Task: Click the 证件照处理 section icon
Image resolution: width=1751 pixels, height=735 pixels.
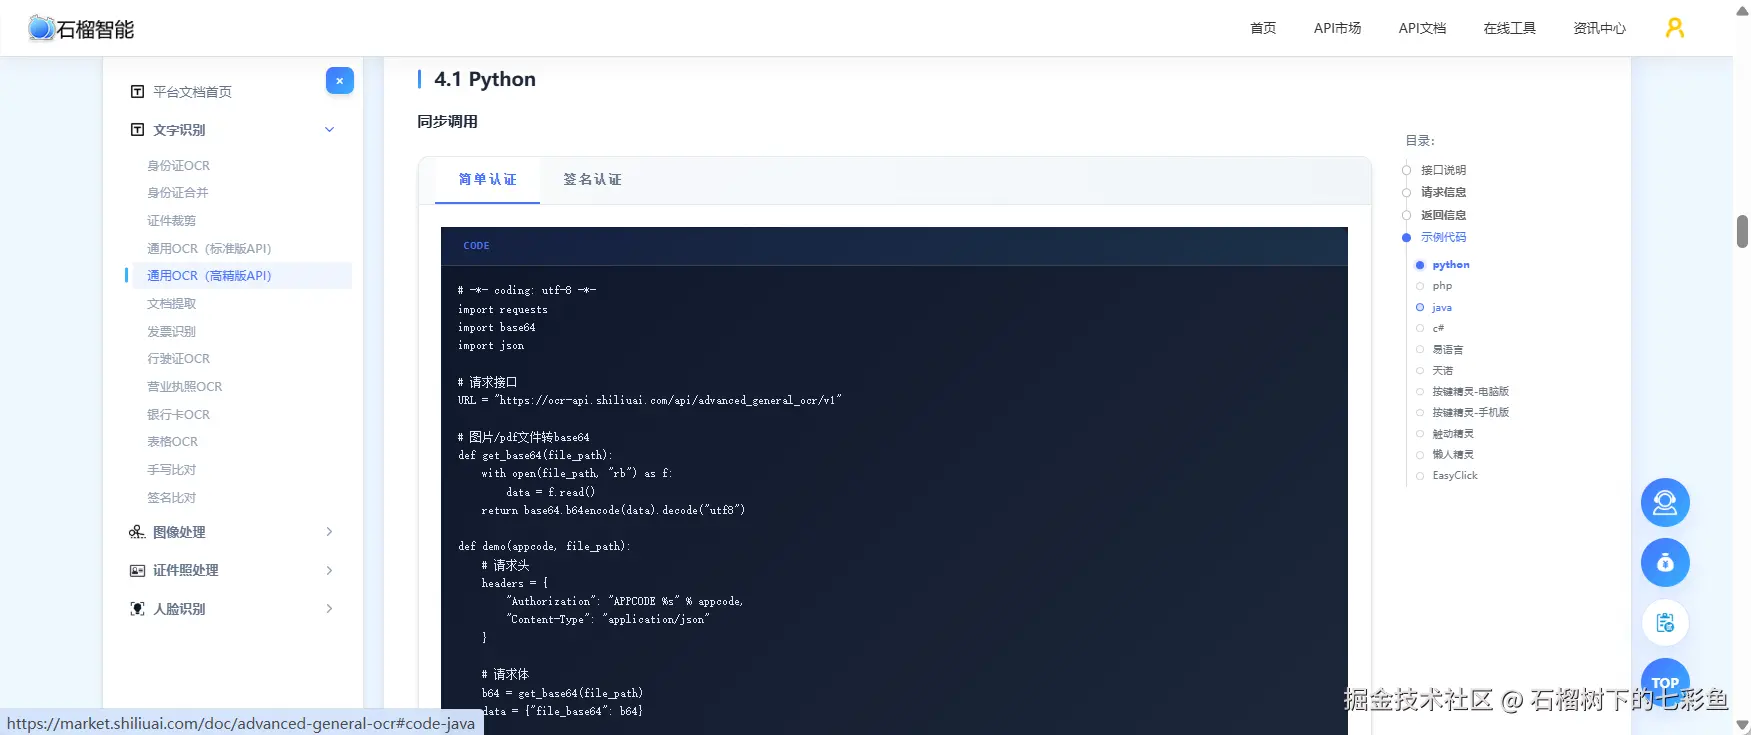Action: coord(137,570)
